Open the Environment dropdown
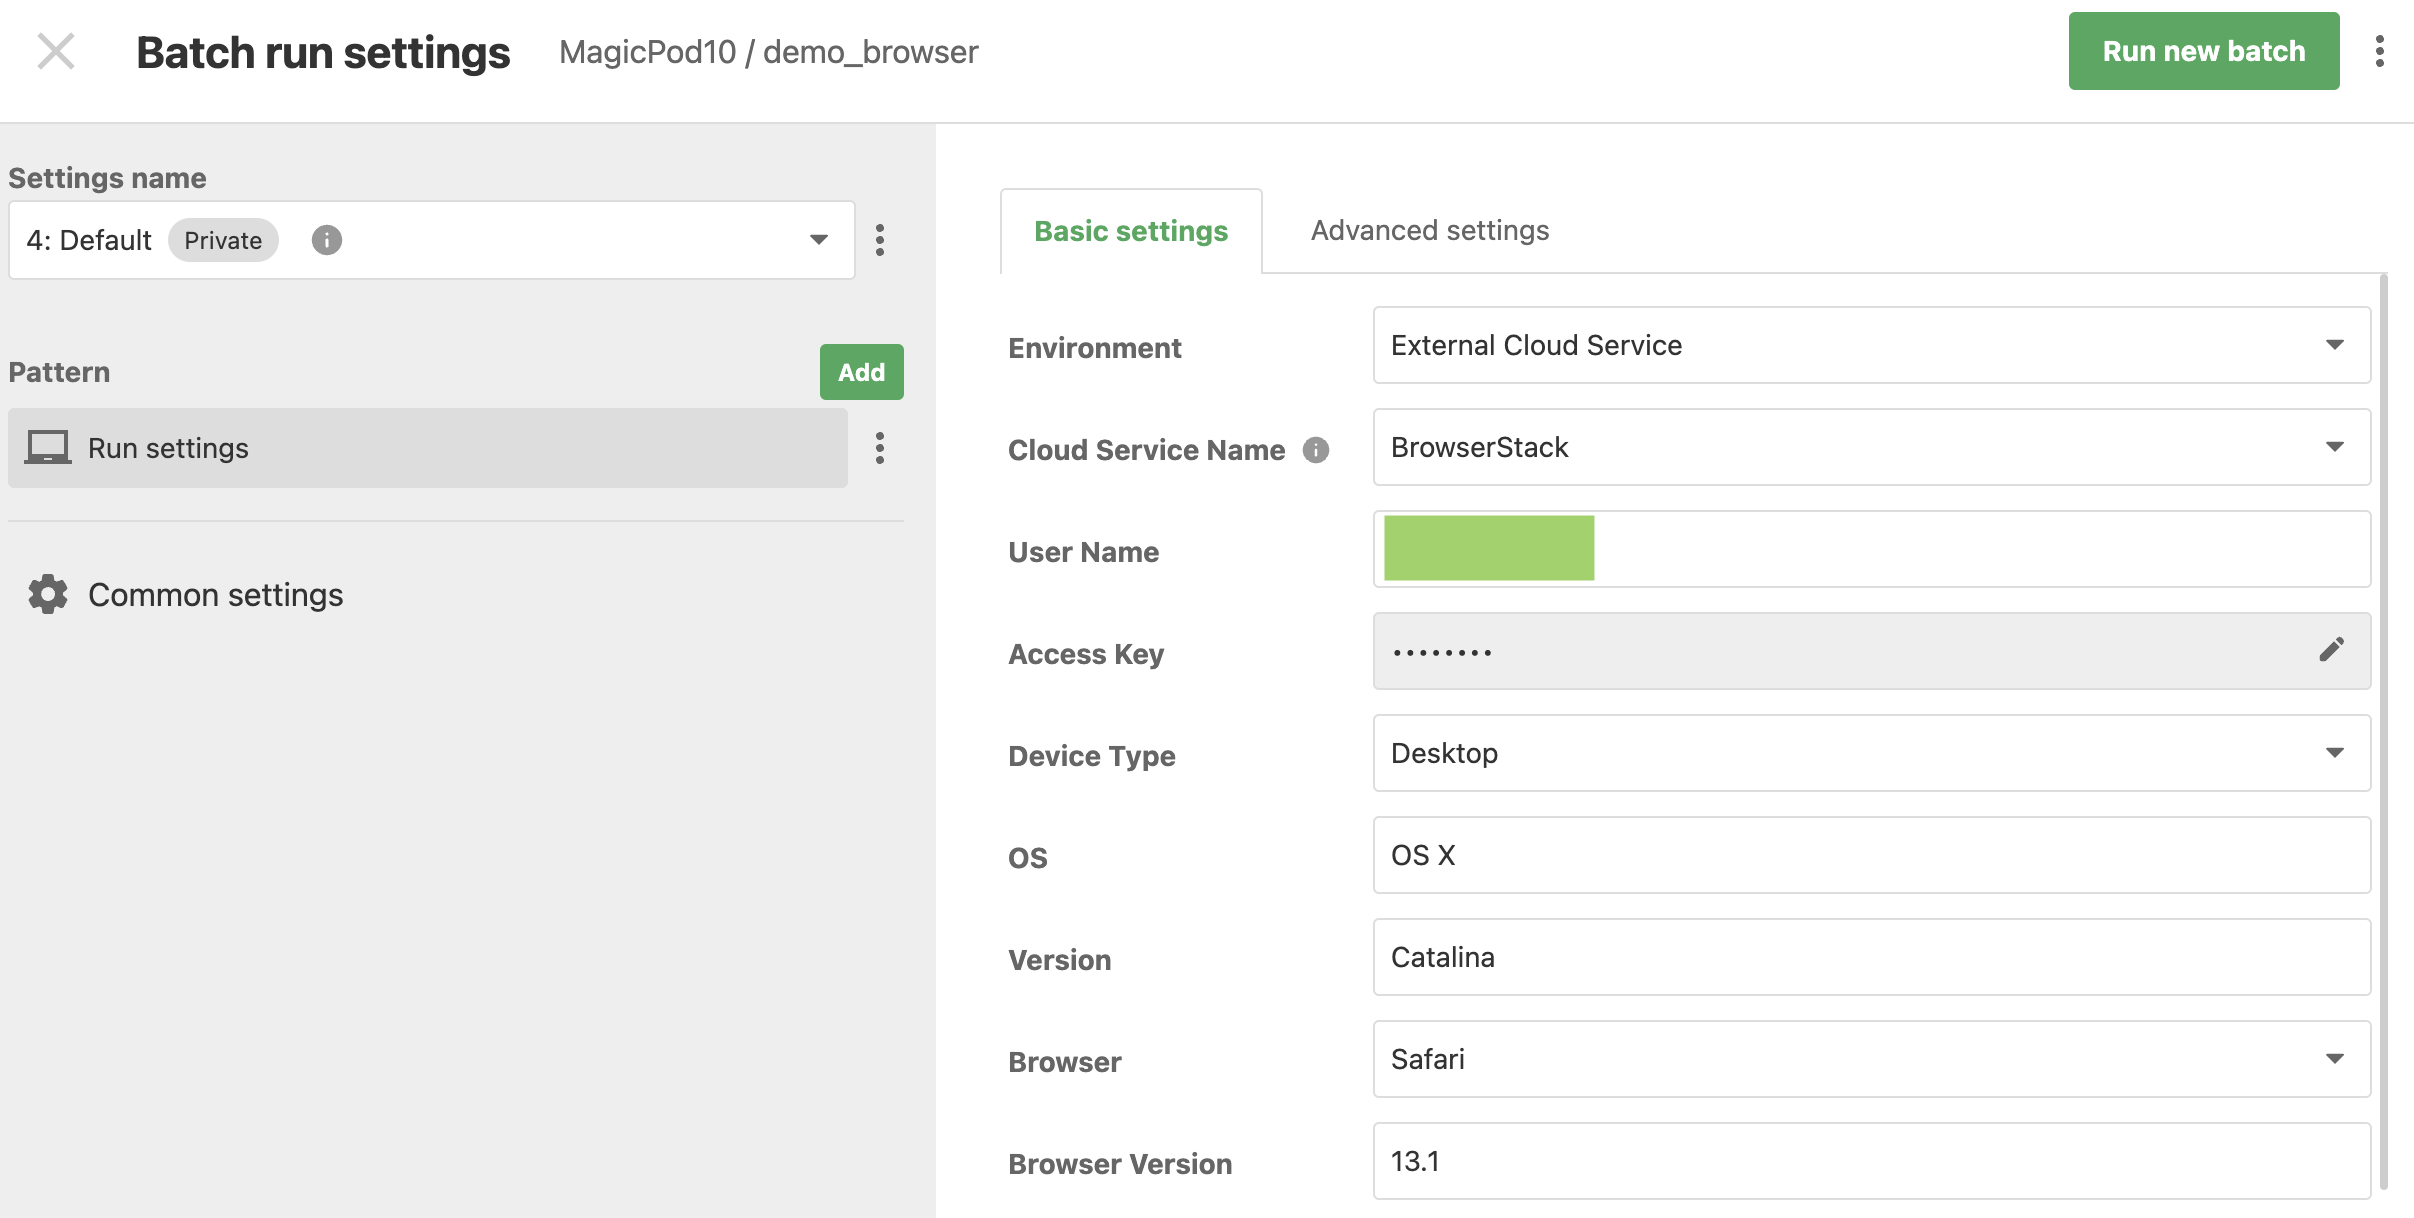 [1871, 345]
